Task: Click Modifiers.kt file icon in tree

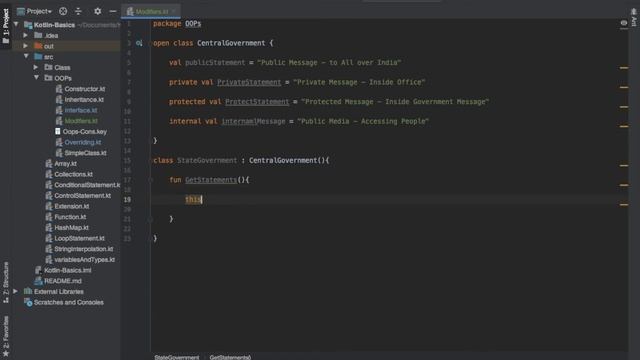Action: (x=59, y=121)
